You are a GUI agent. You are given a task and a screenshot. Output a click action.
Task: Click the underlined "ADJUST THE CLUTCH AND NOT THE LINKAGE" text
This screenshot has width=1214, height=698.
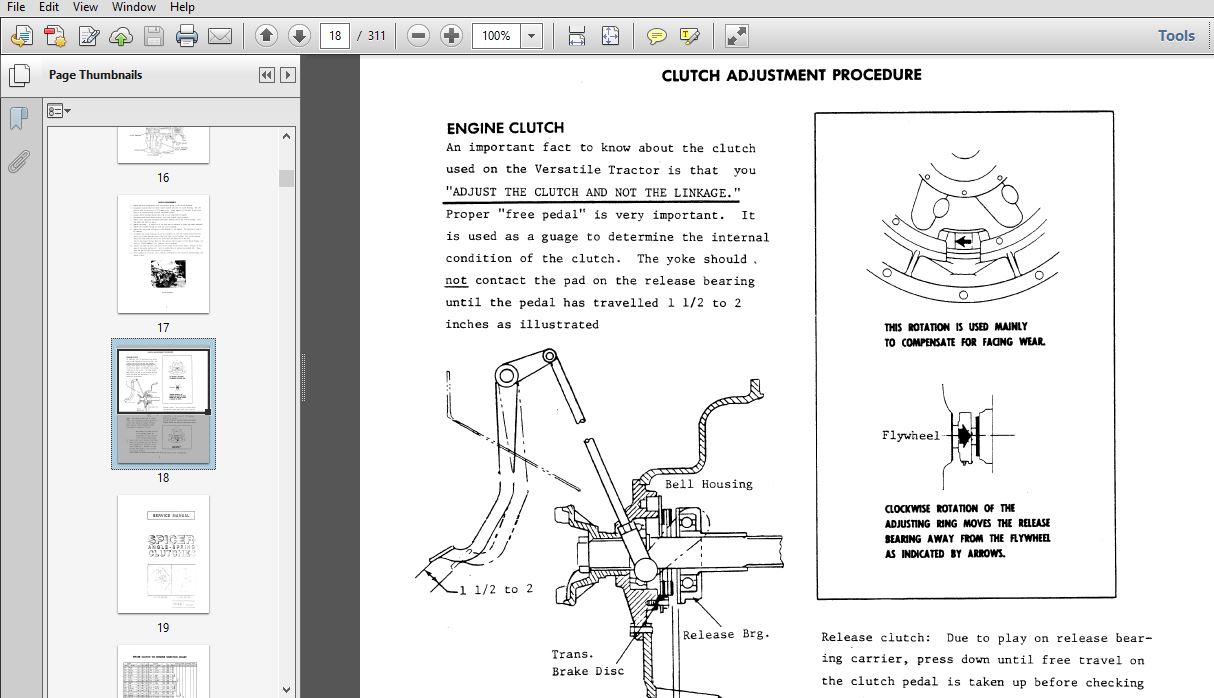(593, 192)
